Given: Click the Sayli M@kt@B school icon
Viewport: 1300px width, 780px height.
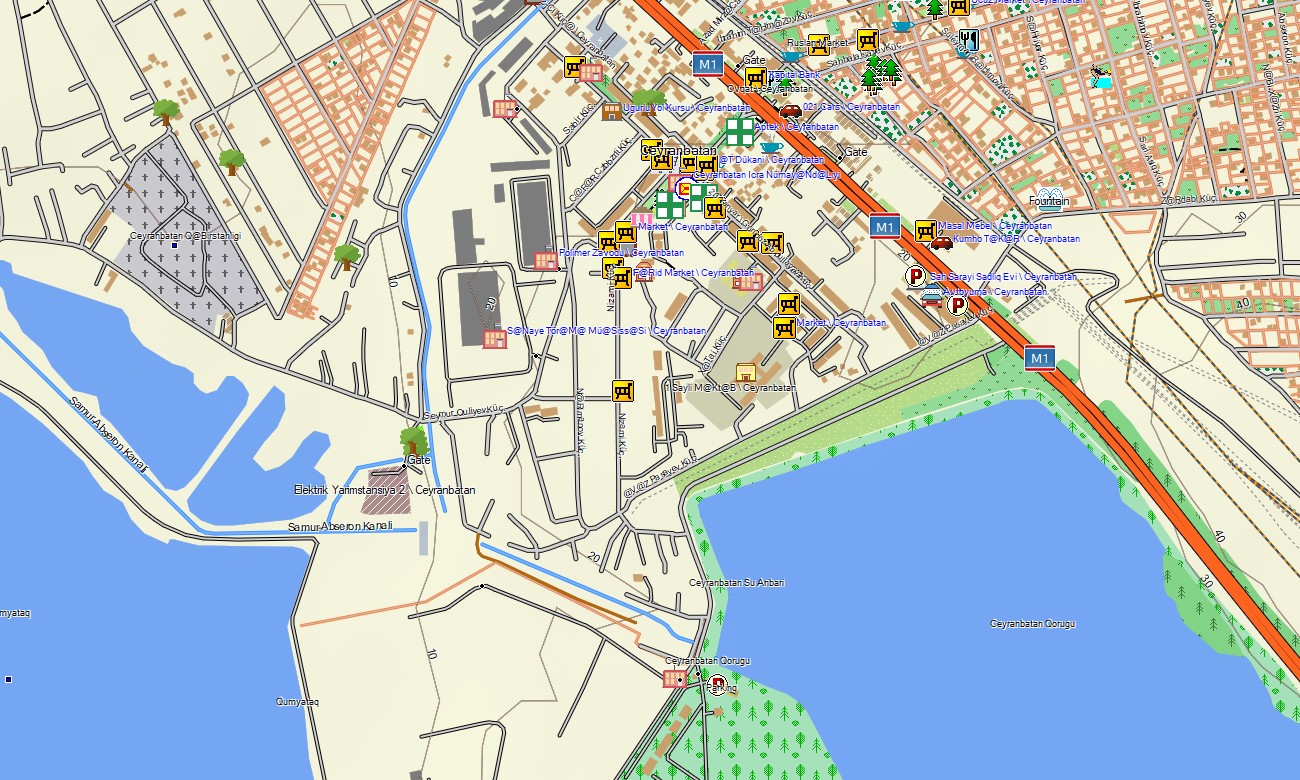Looking at the screenshot, I should 744,373.
